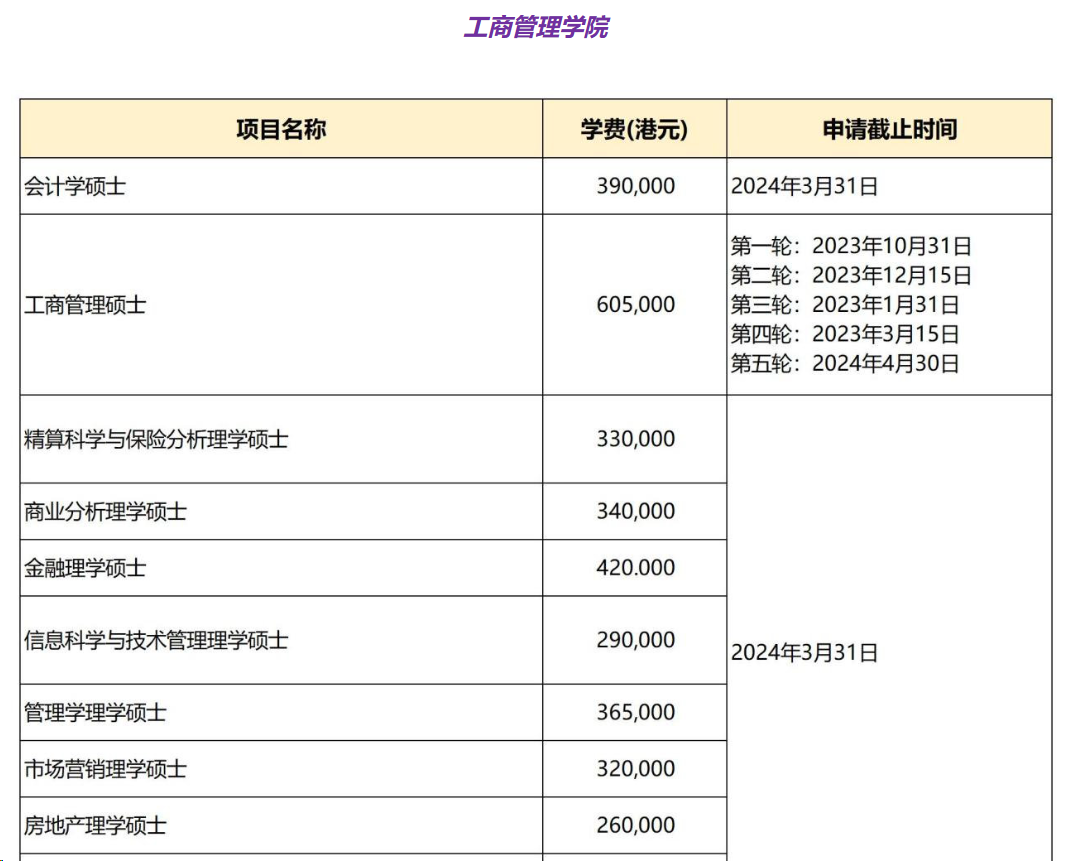
Task: Select the 信息科学与技术管理理学硕士 row
Action: (156, 640)
